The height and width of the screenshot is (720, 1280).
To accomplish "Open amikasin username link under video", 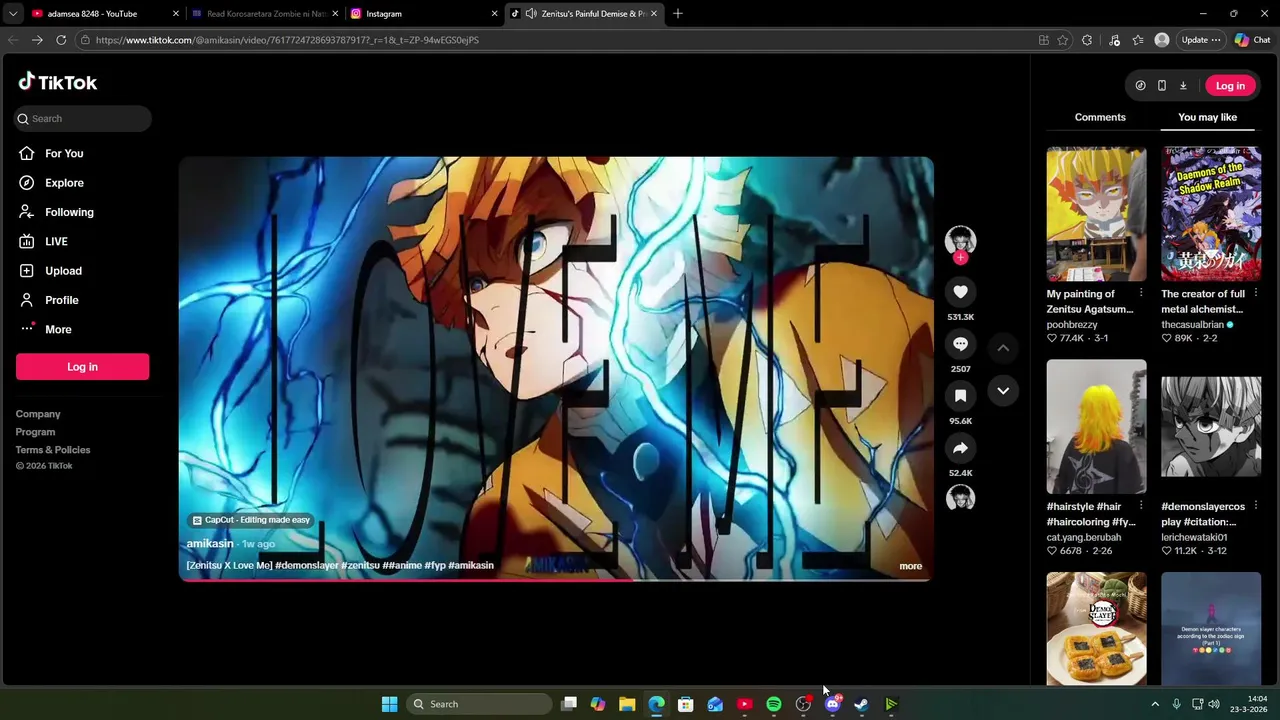I will 210,544.
